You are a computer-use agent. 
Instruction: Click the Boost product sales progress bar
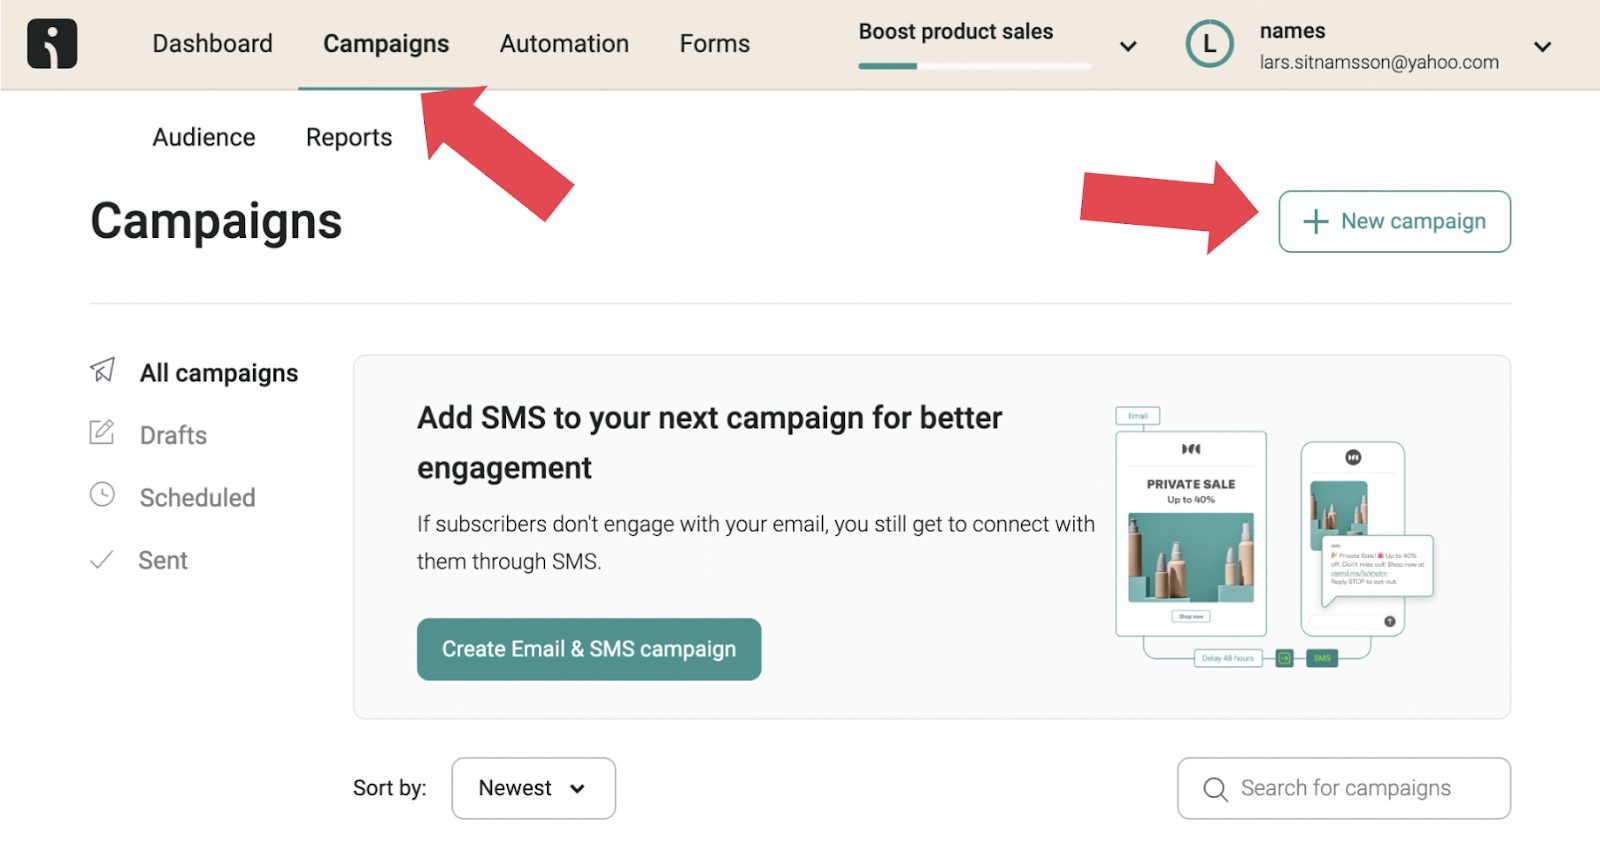point(975,67)
